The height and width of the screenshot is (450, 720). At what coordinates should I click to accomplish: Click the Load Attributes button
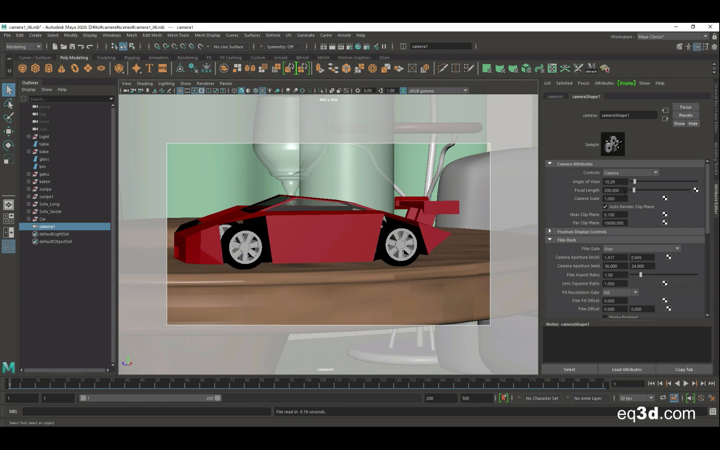click(x=626, y=369)
